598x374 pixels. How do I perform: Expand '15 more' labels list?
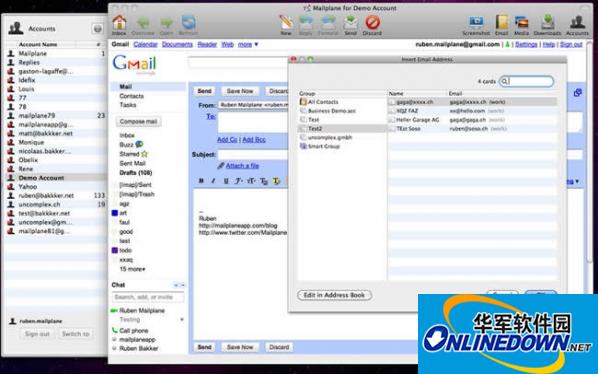pyautogui.click(x=132, y=269)
